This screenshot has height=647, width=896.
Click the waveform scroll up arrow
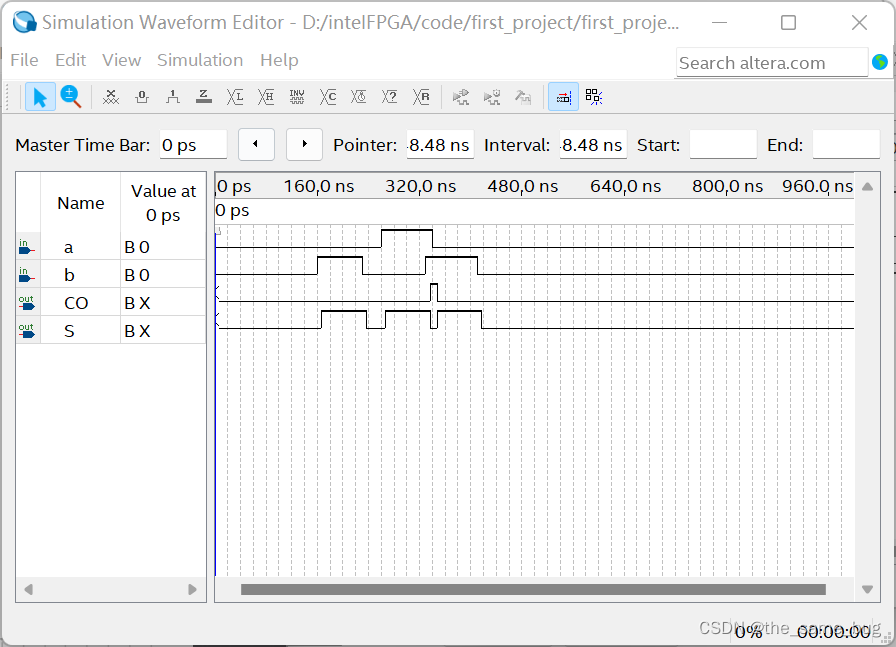[x=867, y=186]
